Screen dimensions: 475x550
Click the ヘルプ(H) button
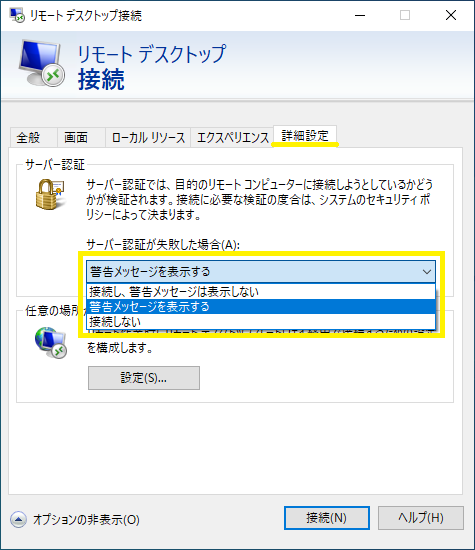(421, 518)
